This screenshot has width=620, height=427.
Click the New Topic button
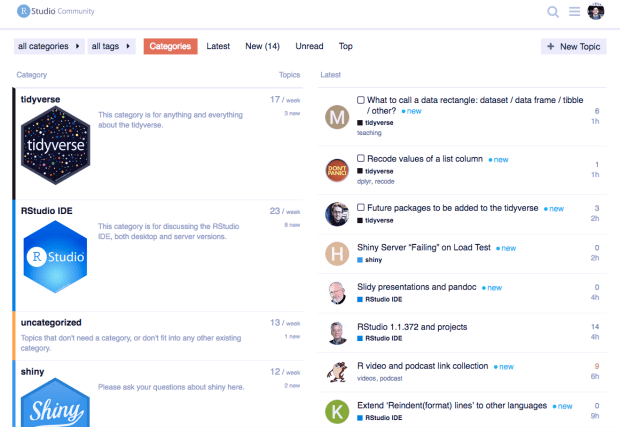coord(573,46)
